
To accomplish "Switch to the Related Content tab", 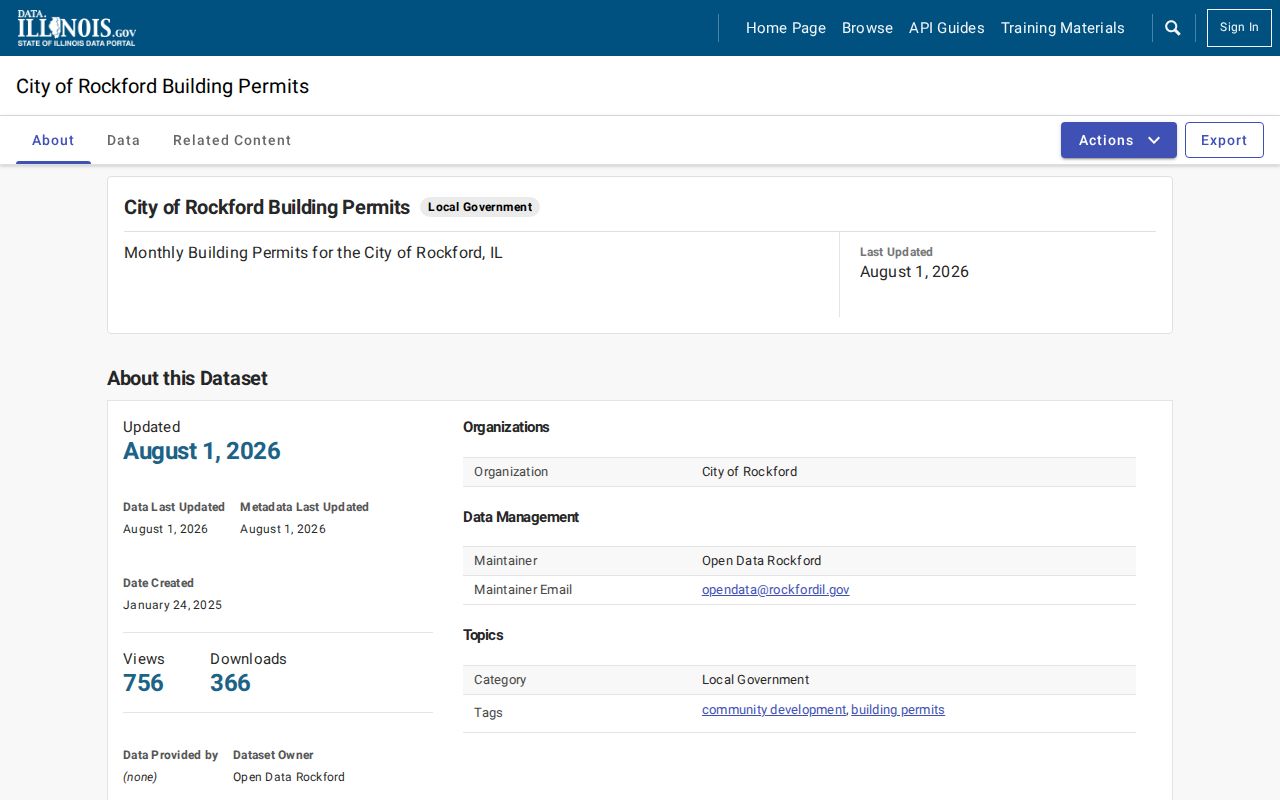I will (232, 140).
